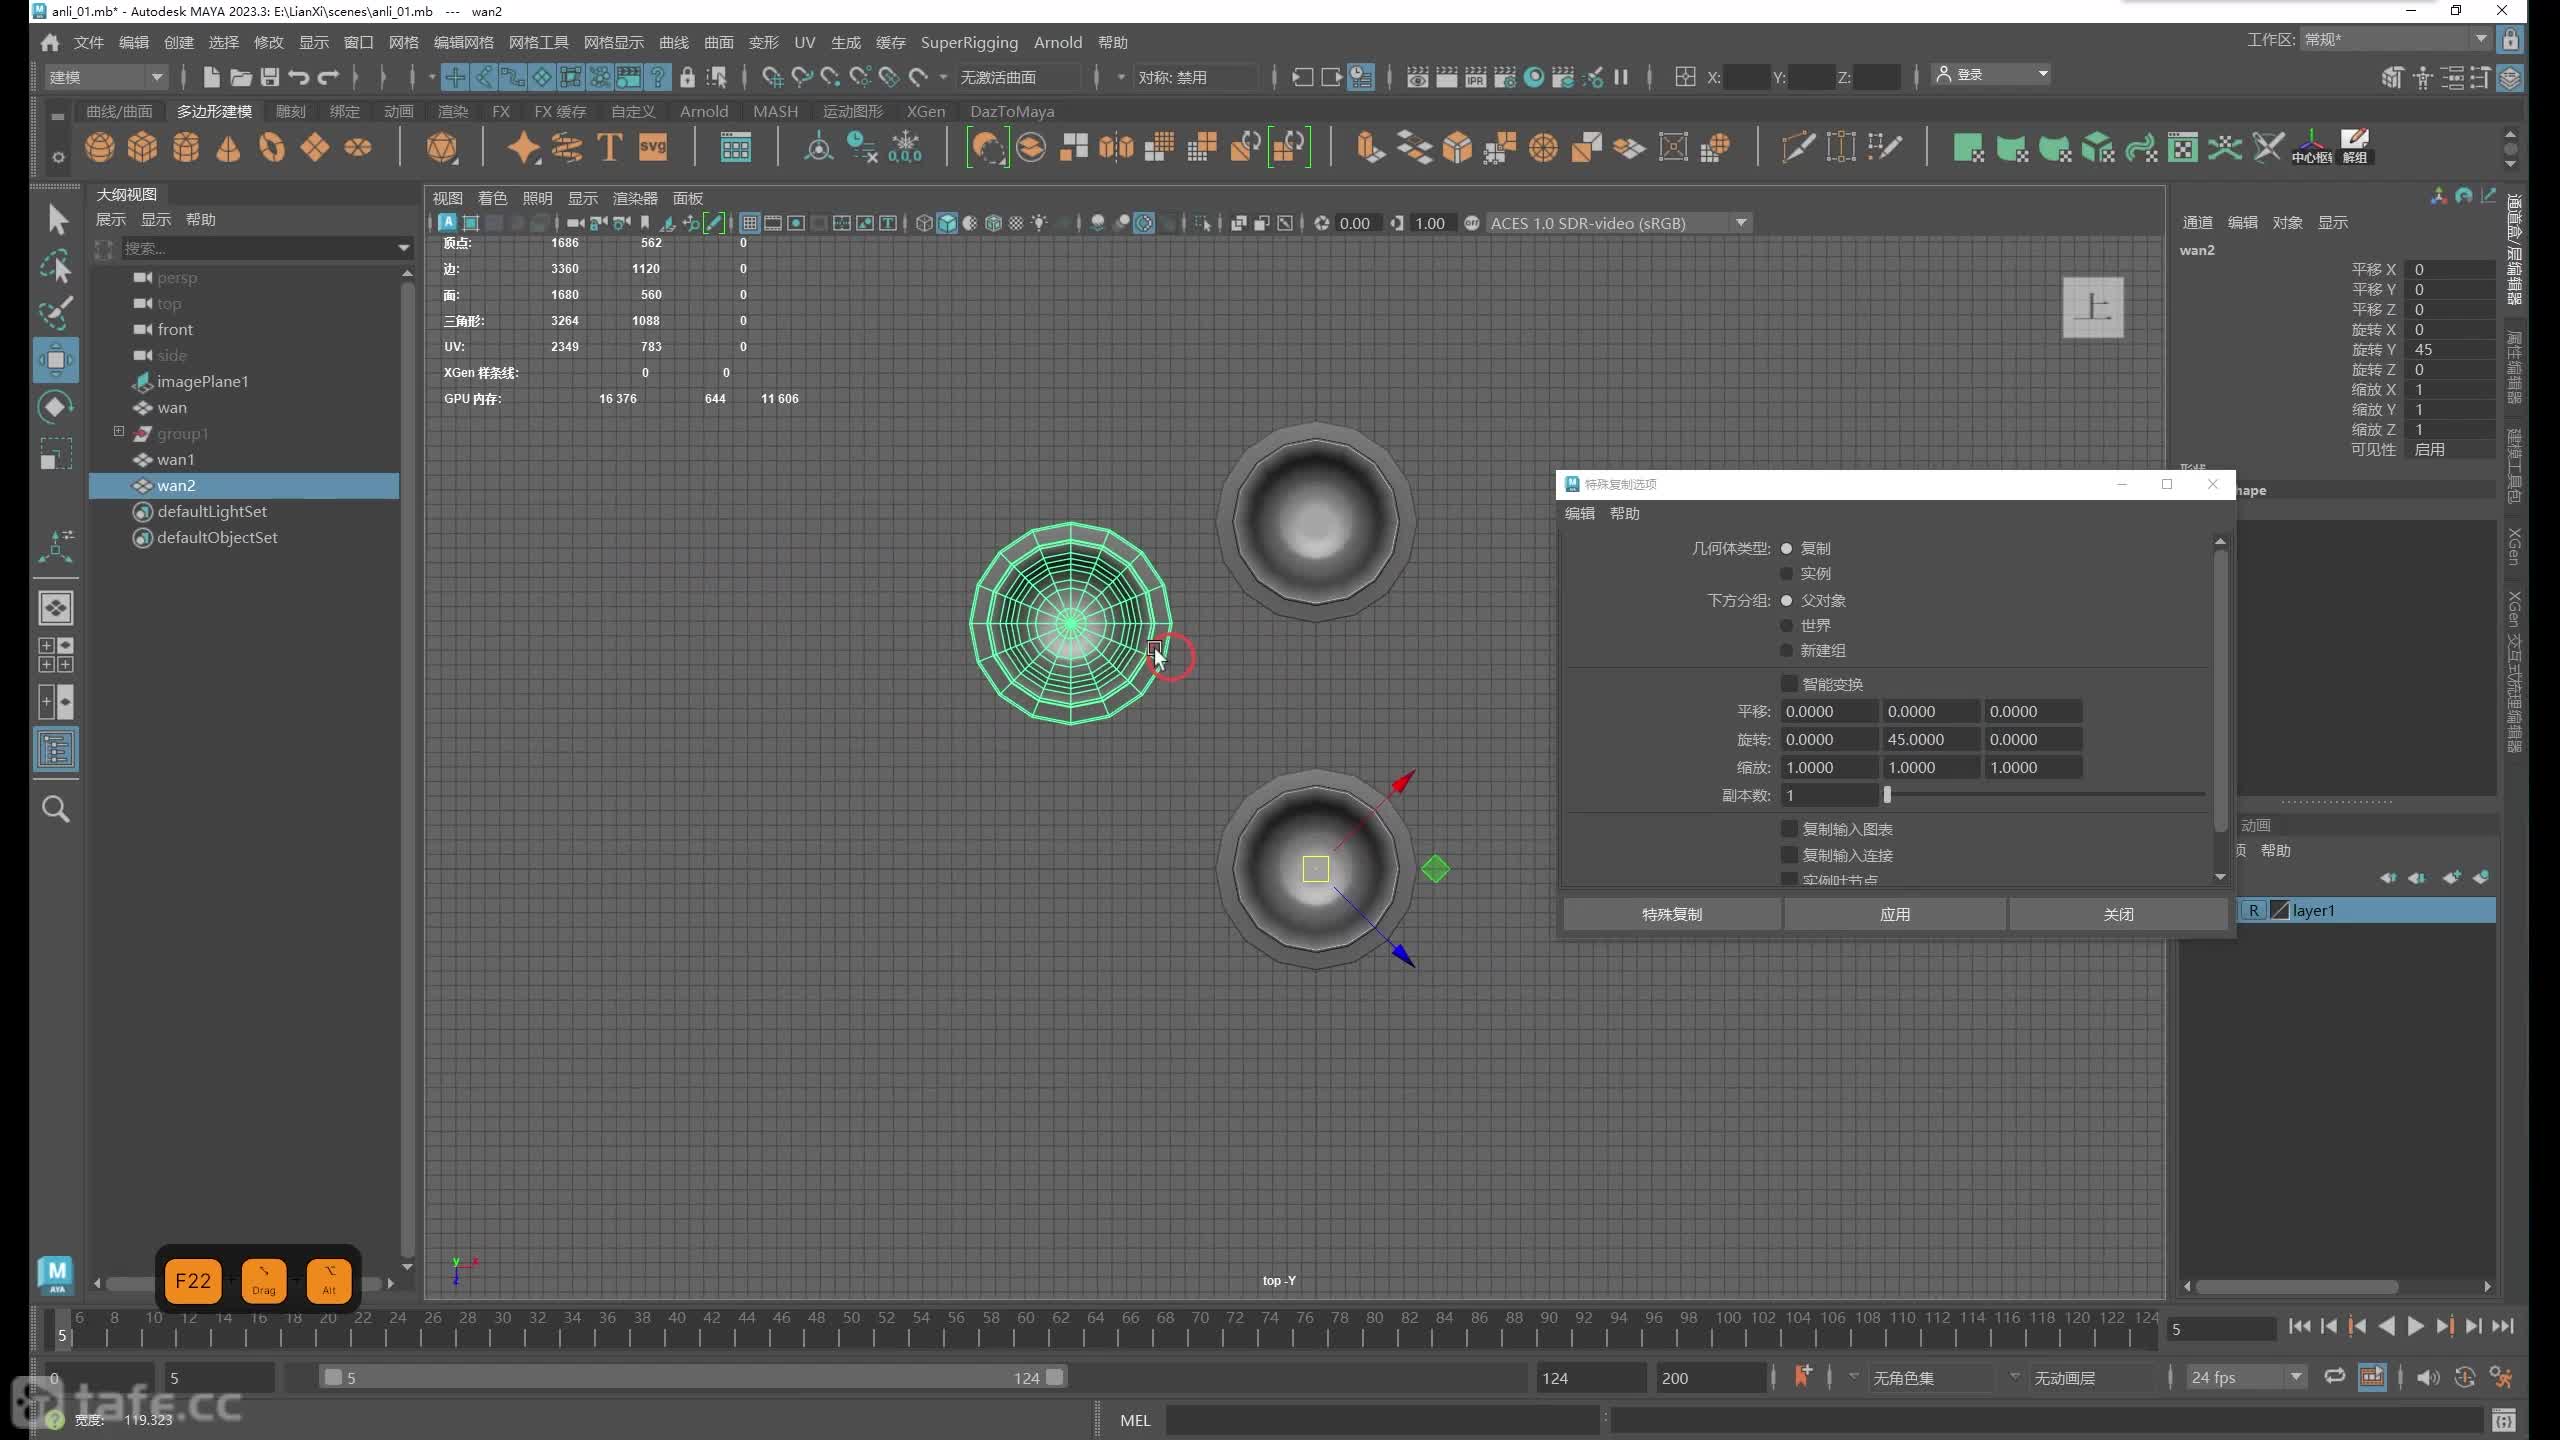Open the 建模 menu set dropdown
The width and height of the screenshot is (2560, 1440).
tap(106, 77)
